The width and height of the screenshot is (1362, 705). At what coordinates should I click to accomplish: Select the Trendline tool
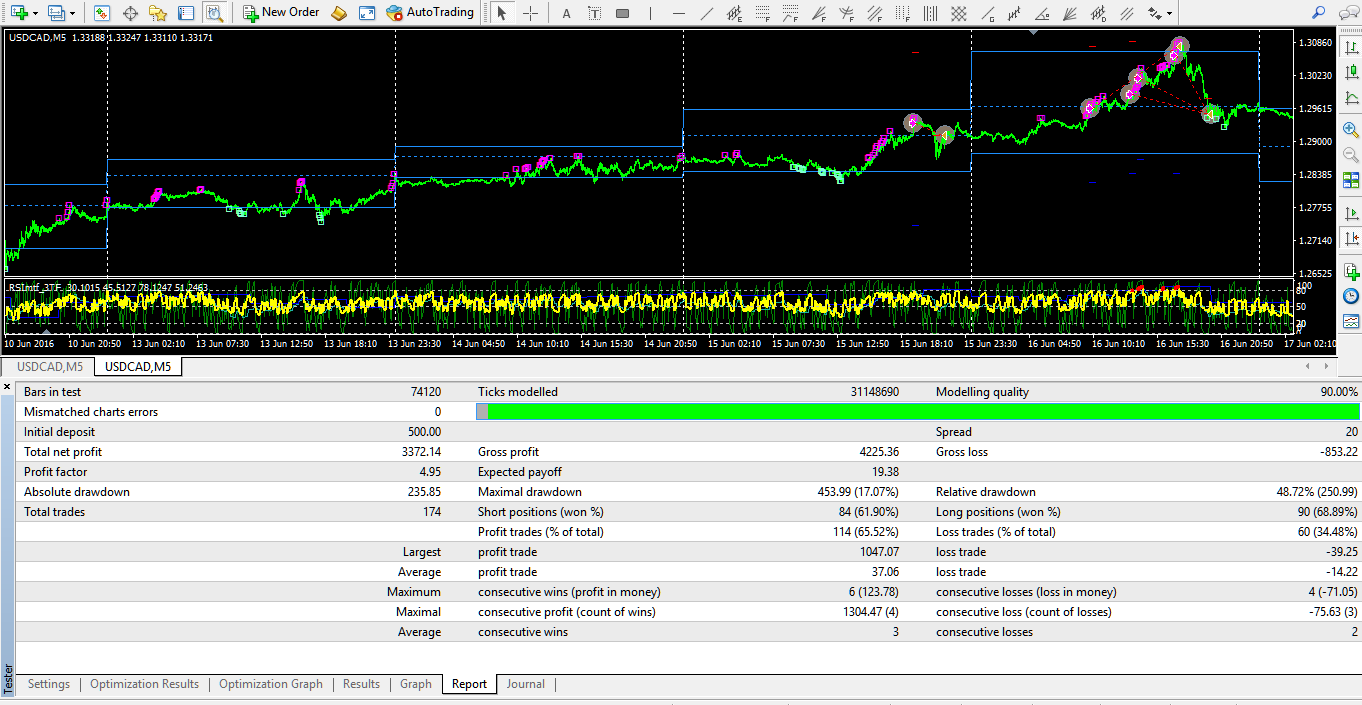tap(706, 13)
